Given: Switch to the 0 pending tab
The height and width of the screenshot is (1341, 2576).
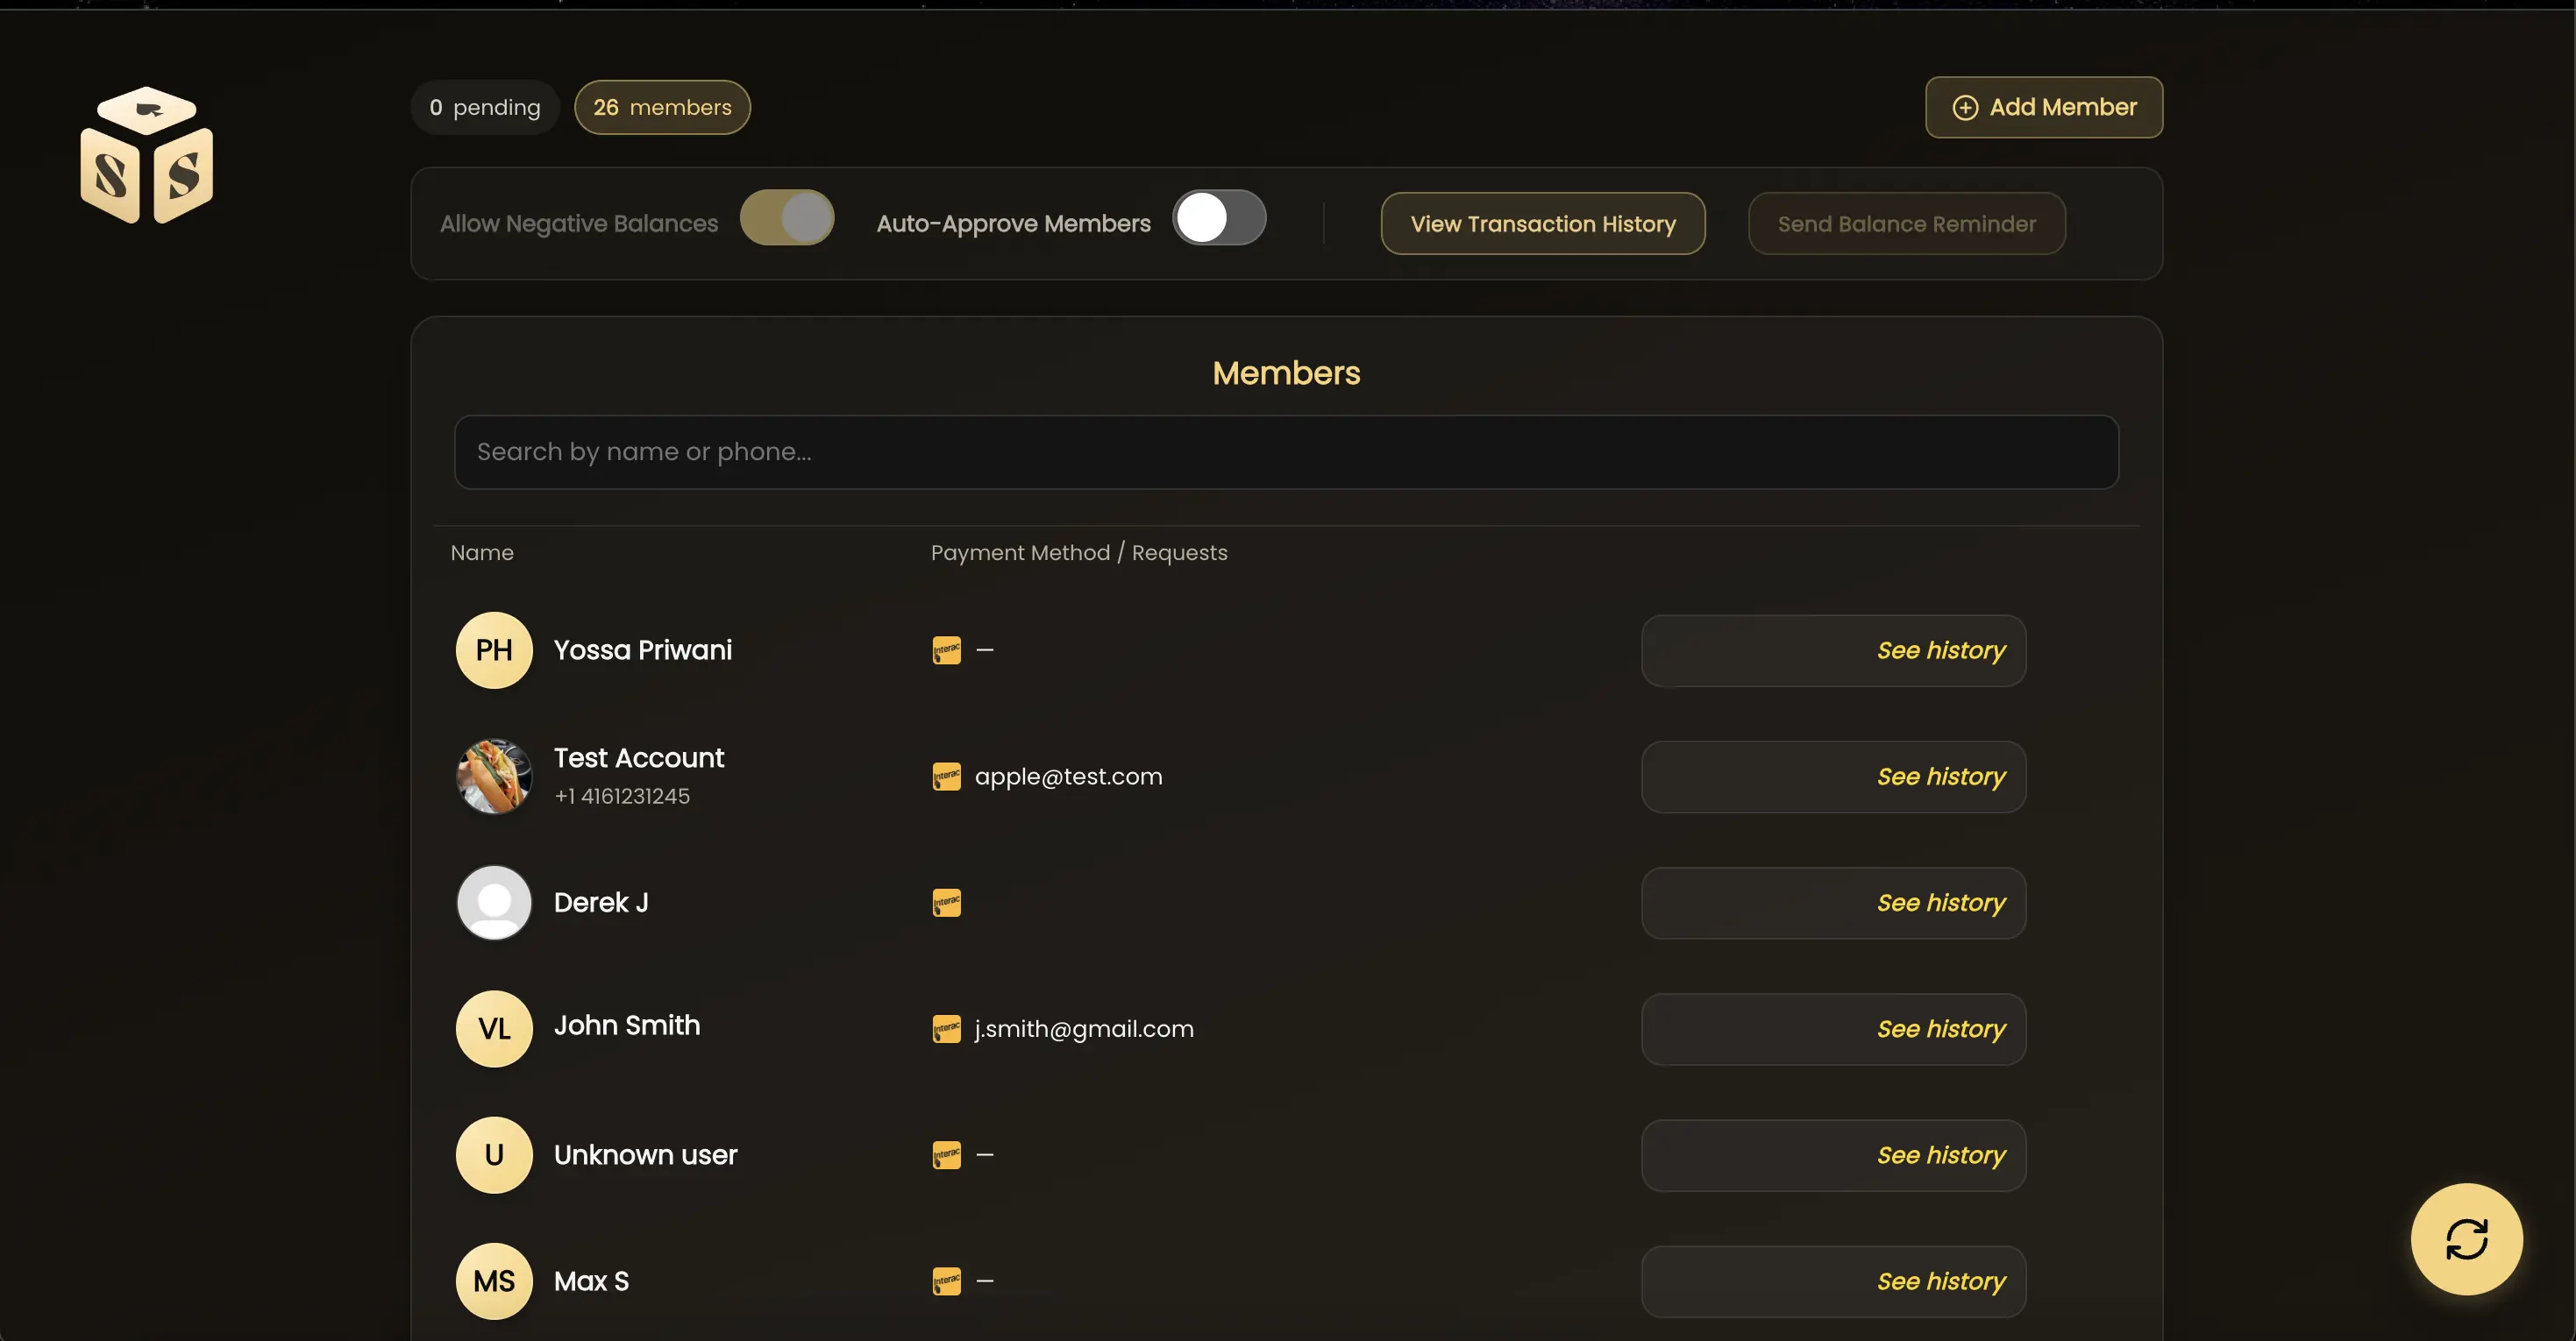Looking at the screenshot, I should click(x=485, y=107).
